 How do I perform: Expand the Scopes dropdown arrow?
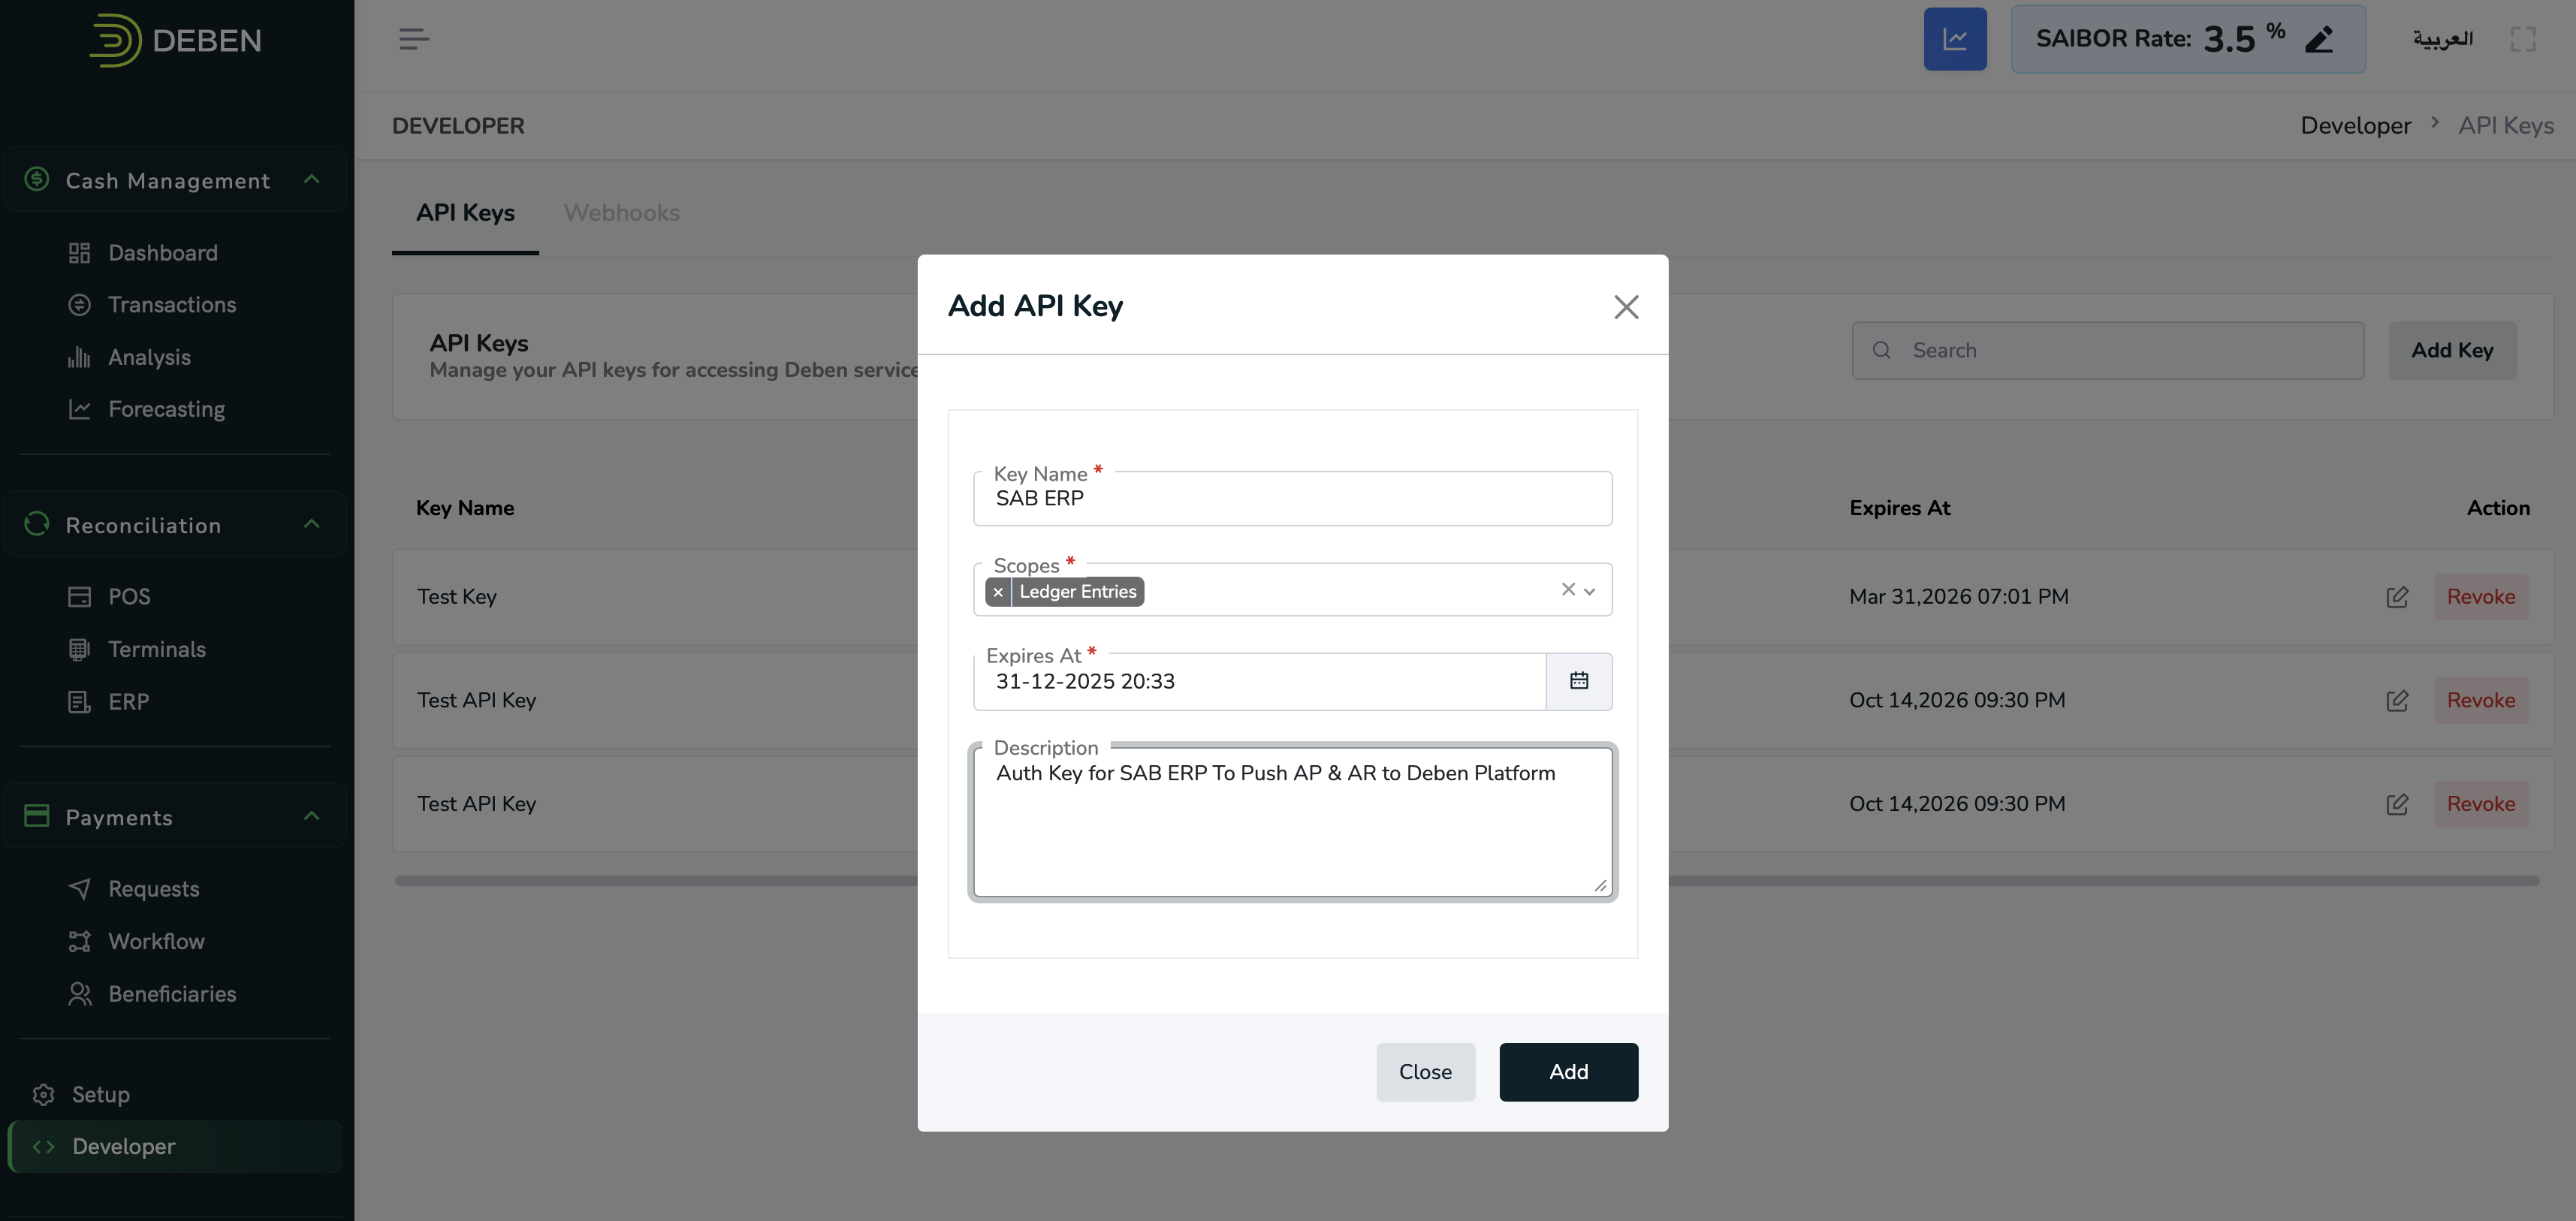click(x=1589, y=591)
